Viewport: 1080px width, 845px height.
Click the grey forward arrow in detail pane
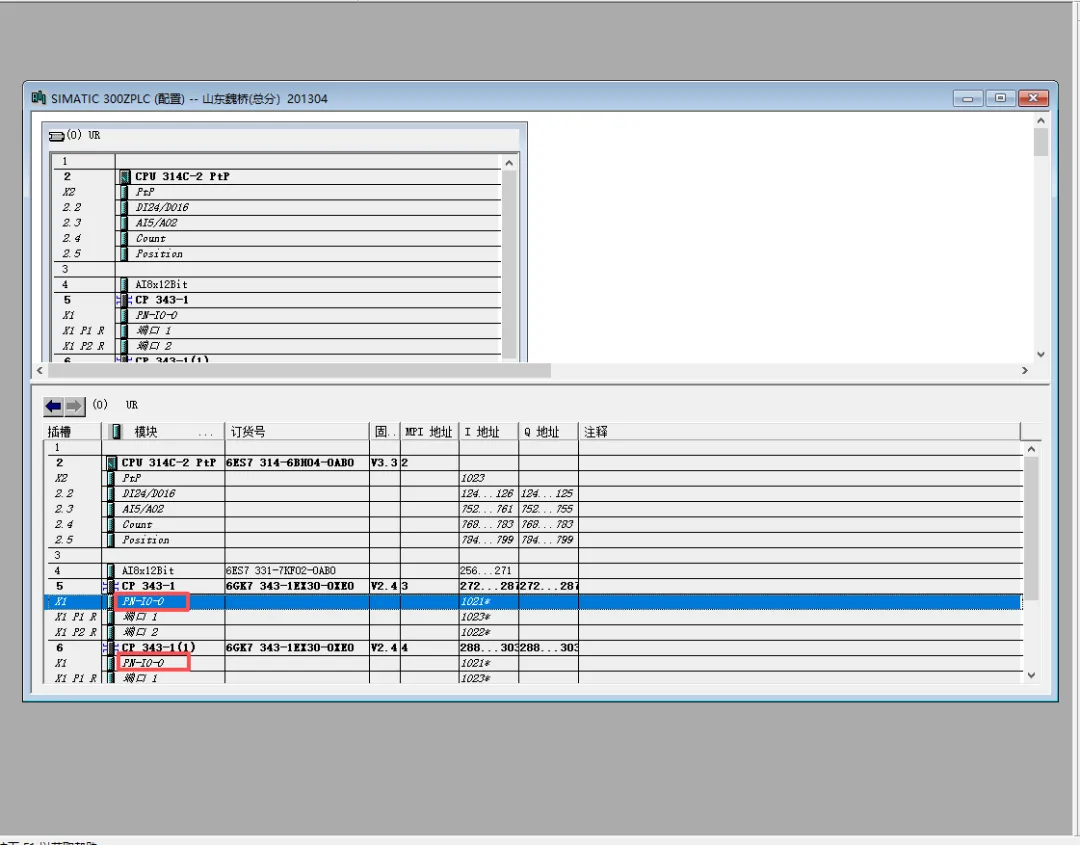[x=75, y=406]
